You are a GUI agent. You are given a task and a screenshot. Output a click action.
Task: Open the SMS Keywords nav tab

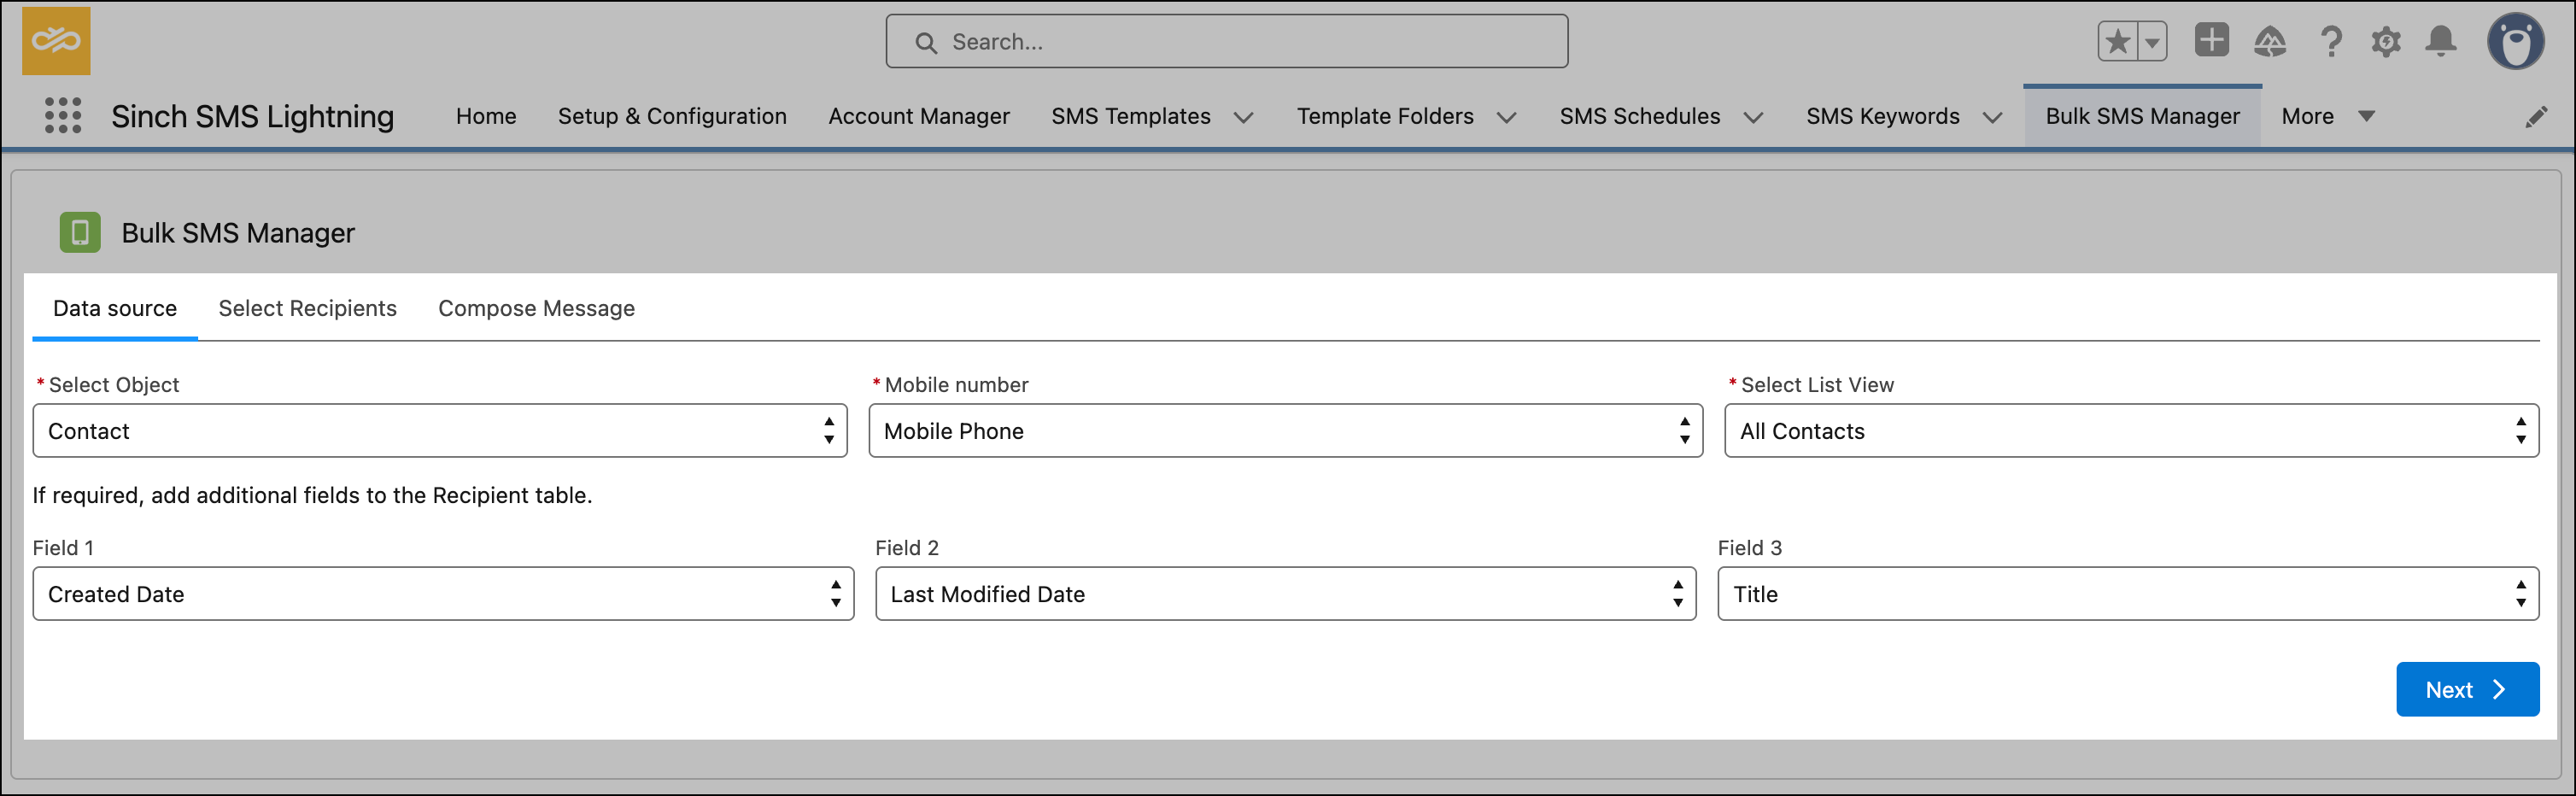(x=1883, y=116)
